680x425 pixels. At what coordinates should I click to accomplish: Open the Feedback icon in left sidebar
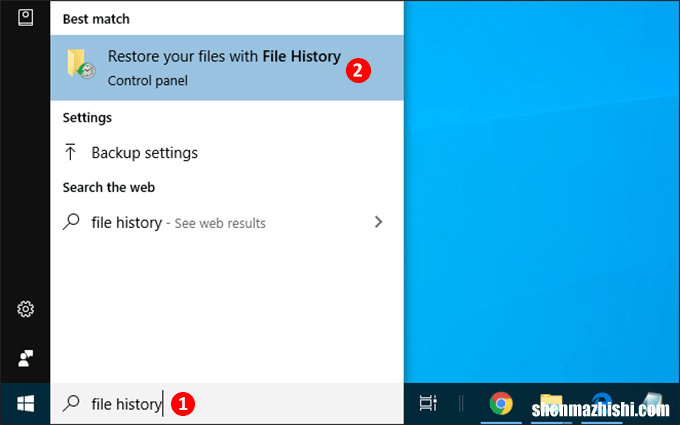(x=26, y=357)
